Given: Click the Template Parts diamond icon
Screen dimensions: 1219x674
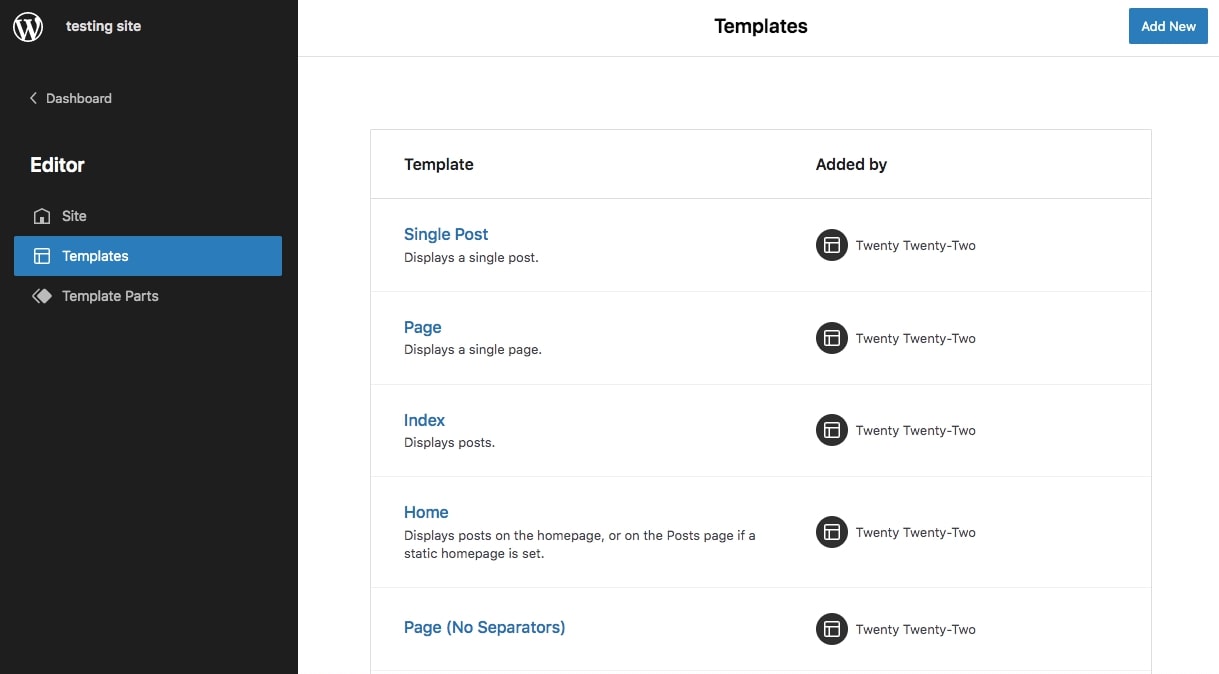Looking at the screenshot, I should (41, 295).
